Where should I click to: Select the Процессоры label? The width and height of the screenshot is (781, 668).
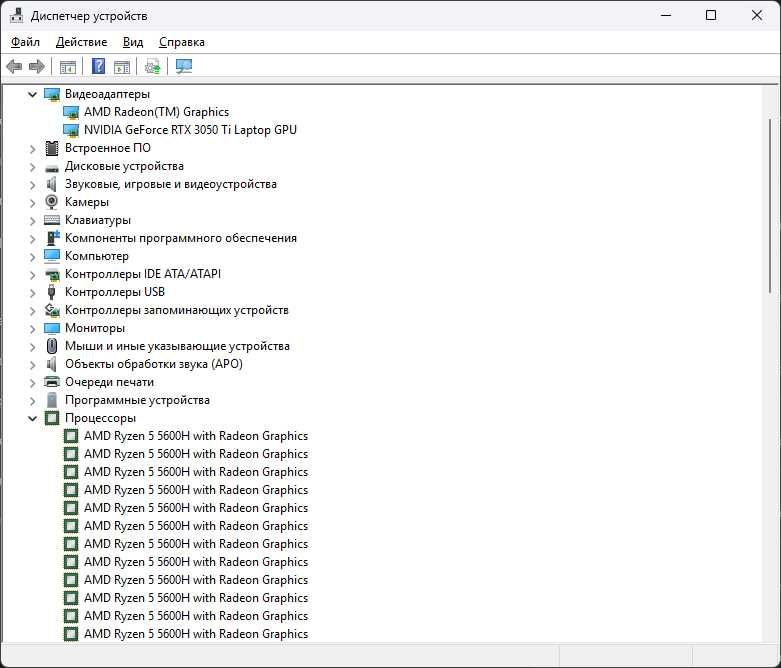[100, 418]
